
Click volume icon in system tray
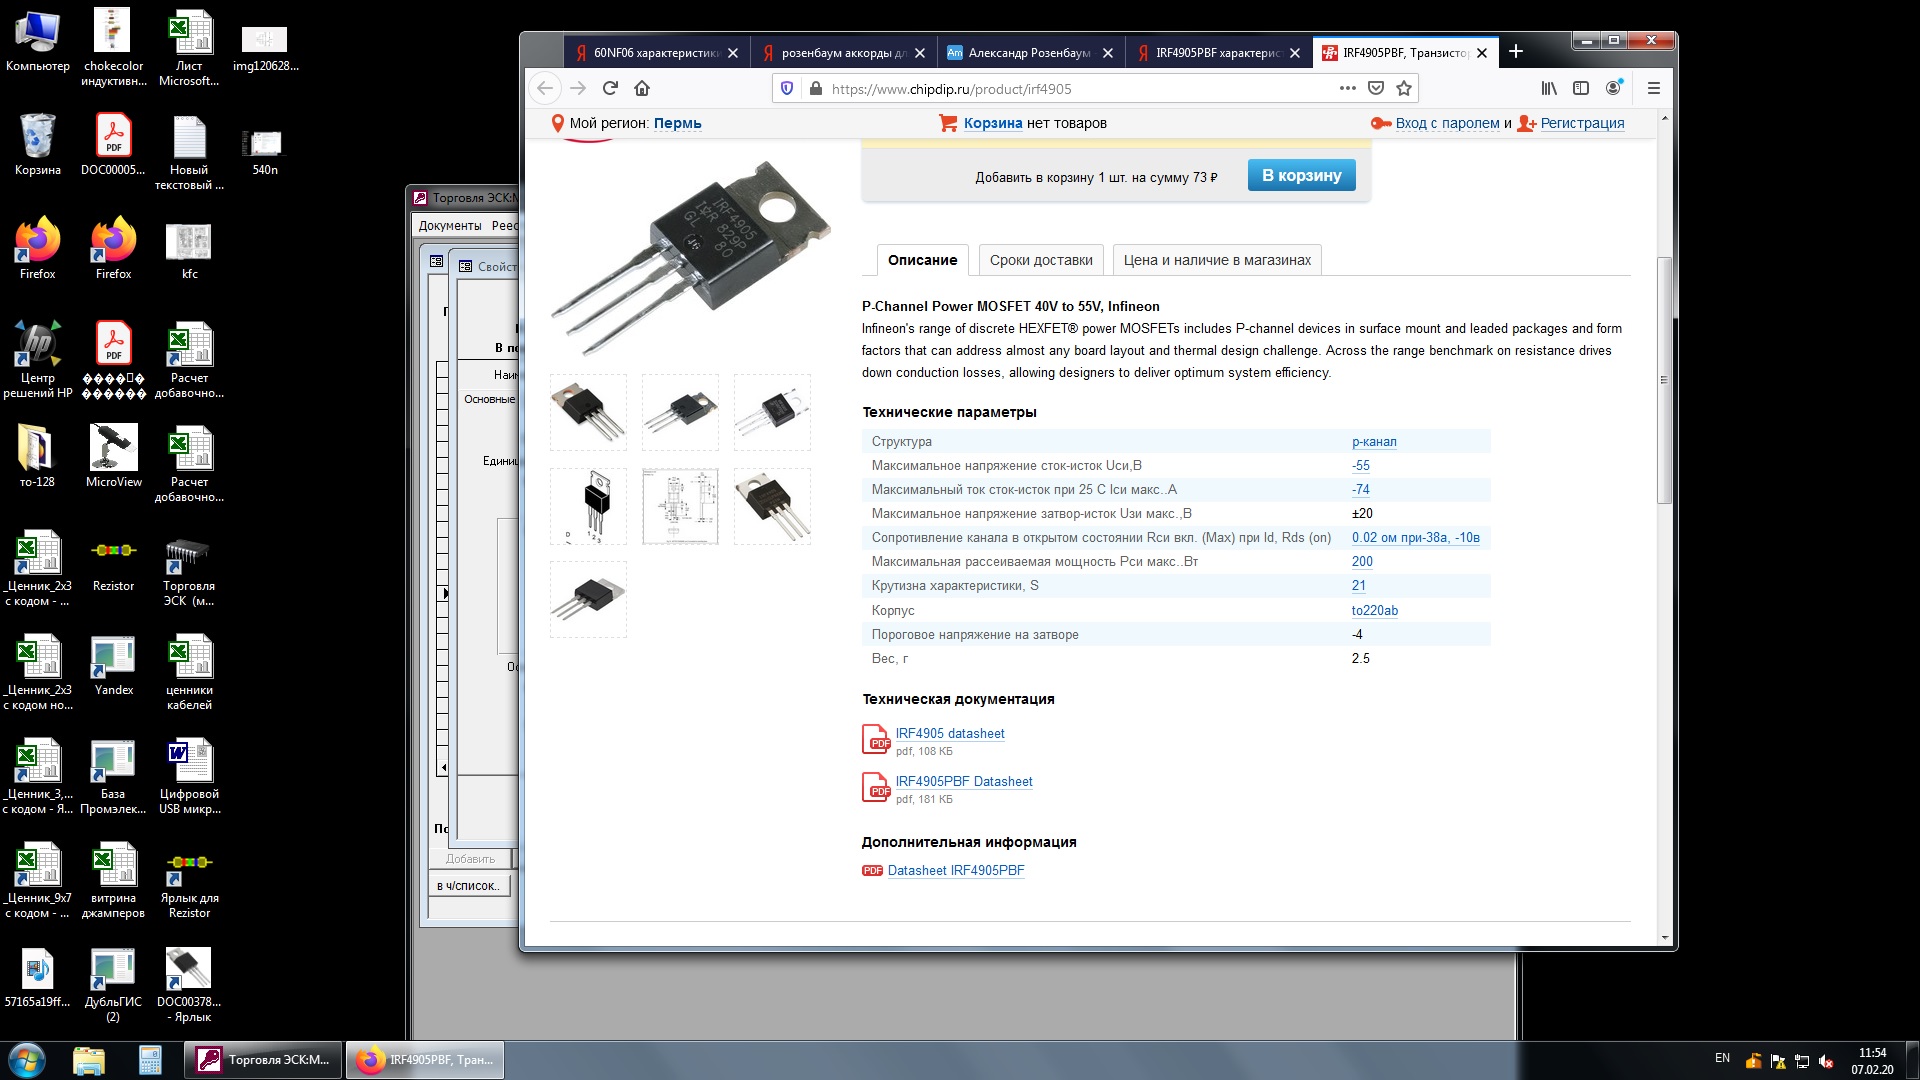(1826, 1061)
